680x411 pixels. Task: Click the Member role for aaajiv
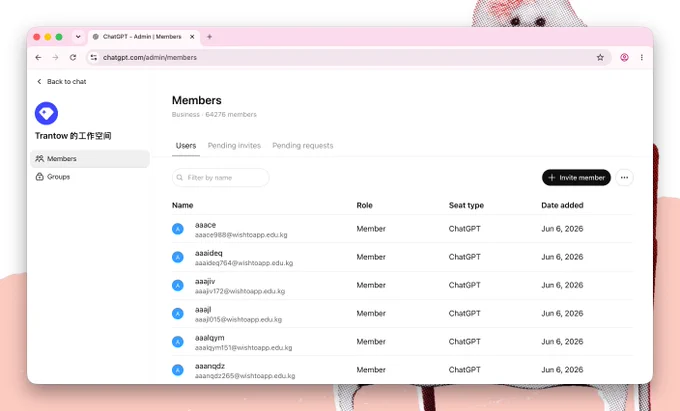point(371,285)
